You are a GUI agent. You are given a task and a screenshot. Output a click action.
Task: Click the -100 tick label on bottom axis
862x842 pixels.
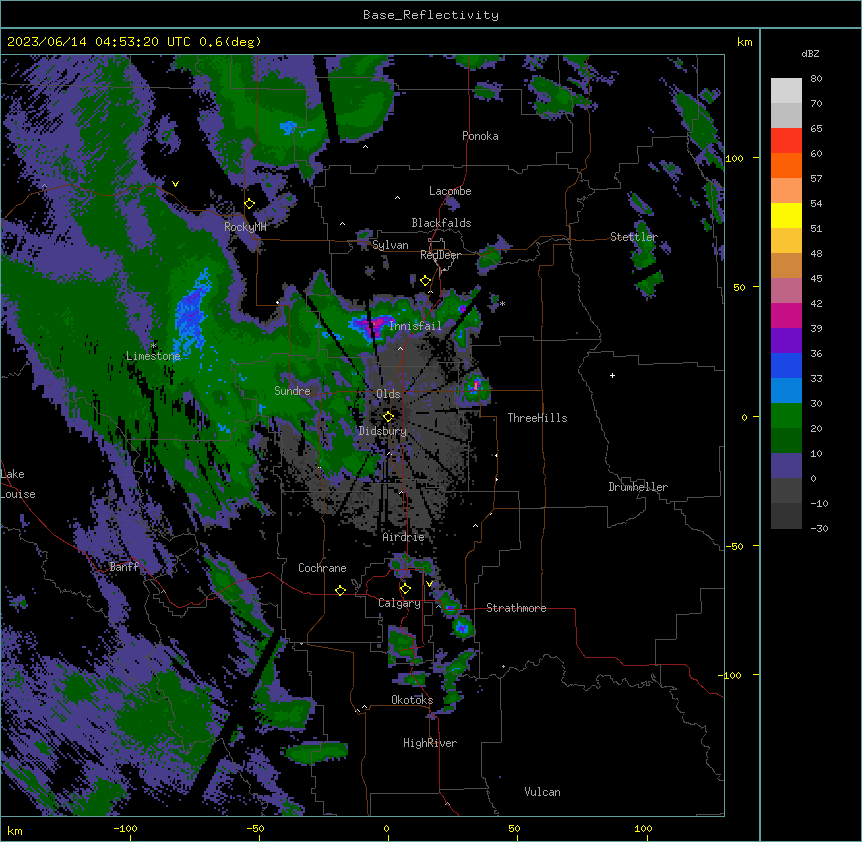tap(125, 828)
